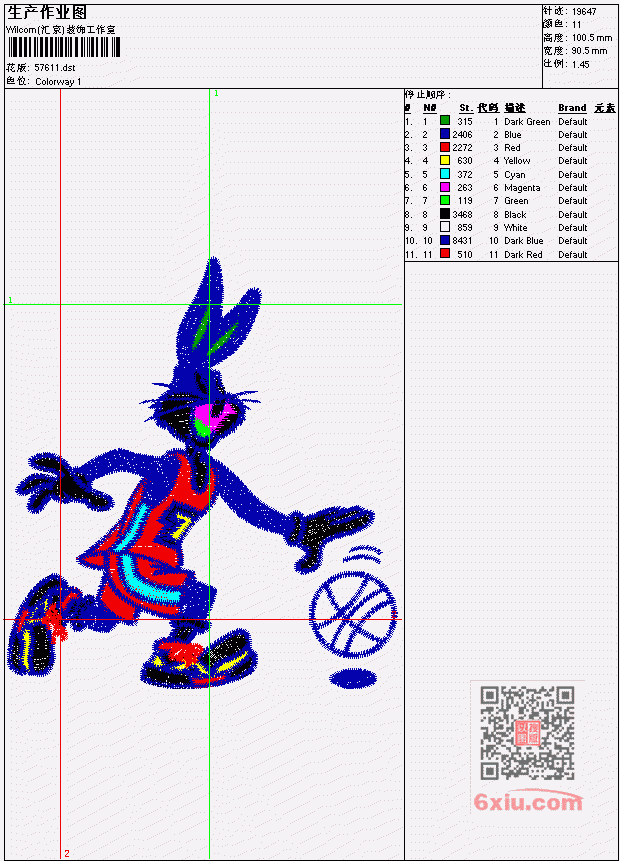Click the "St." column header
This screenshot has width=620, height=861.
466,108
